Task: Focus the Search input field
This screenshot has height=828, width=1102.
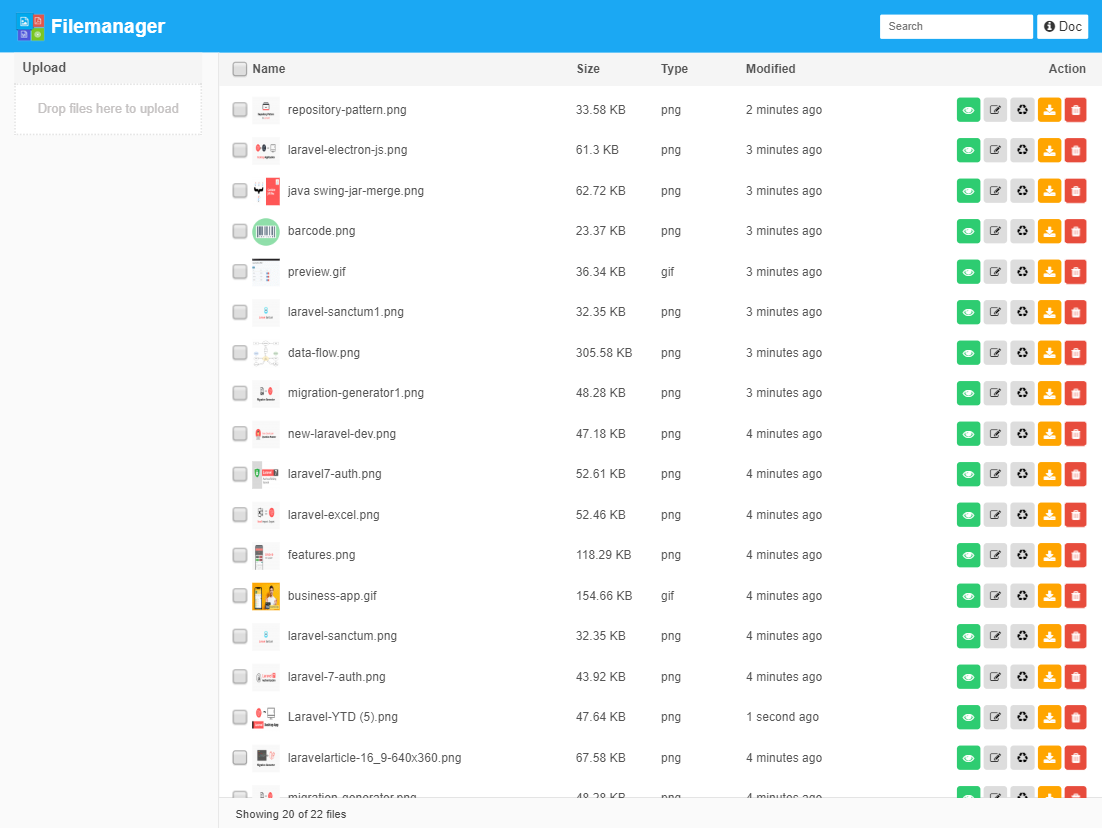Action: tap(955, 27)
